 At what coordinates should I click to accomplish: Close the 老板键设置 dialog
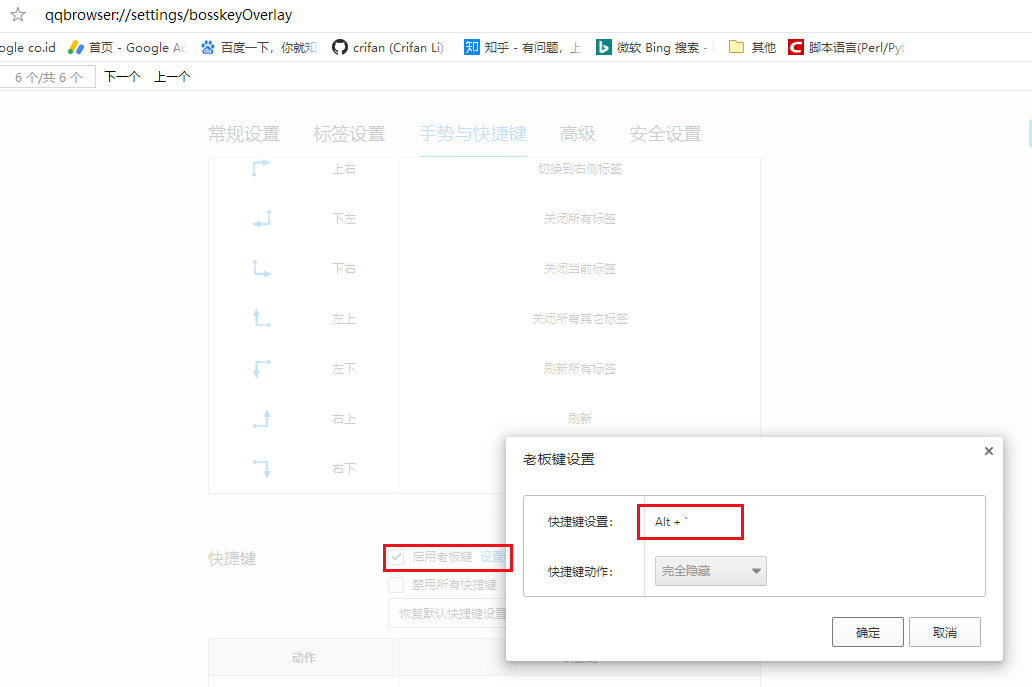pos(988,451)
